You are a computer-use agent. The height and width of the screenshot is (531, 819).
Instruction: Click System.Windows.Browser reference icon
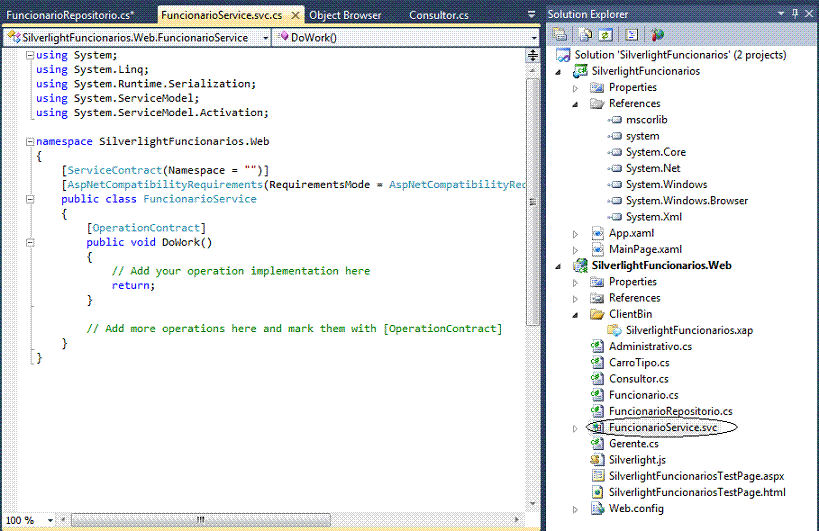[615, 200]
